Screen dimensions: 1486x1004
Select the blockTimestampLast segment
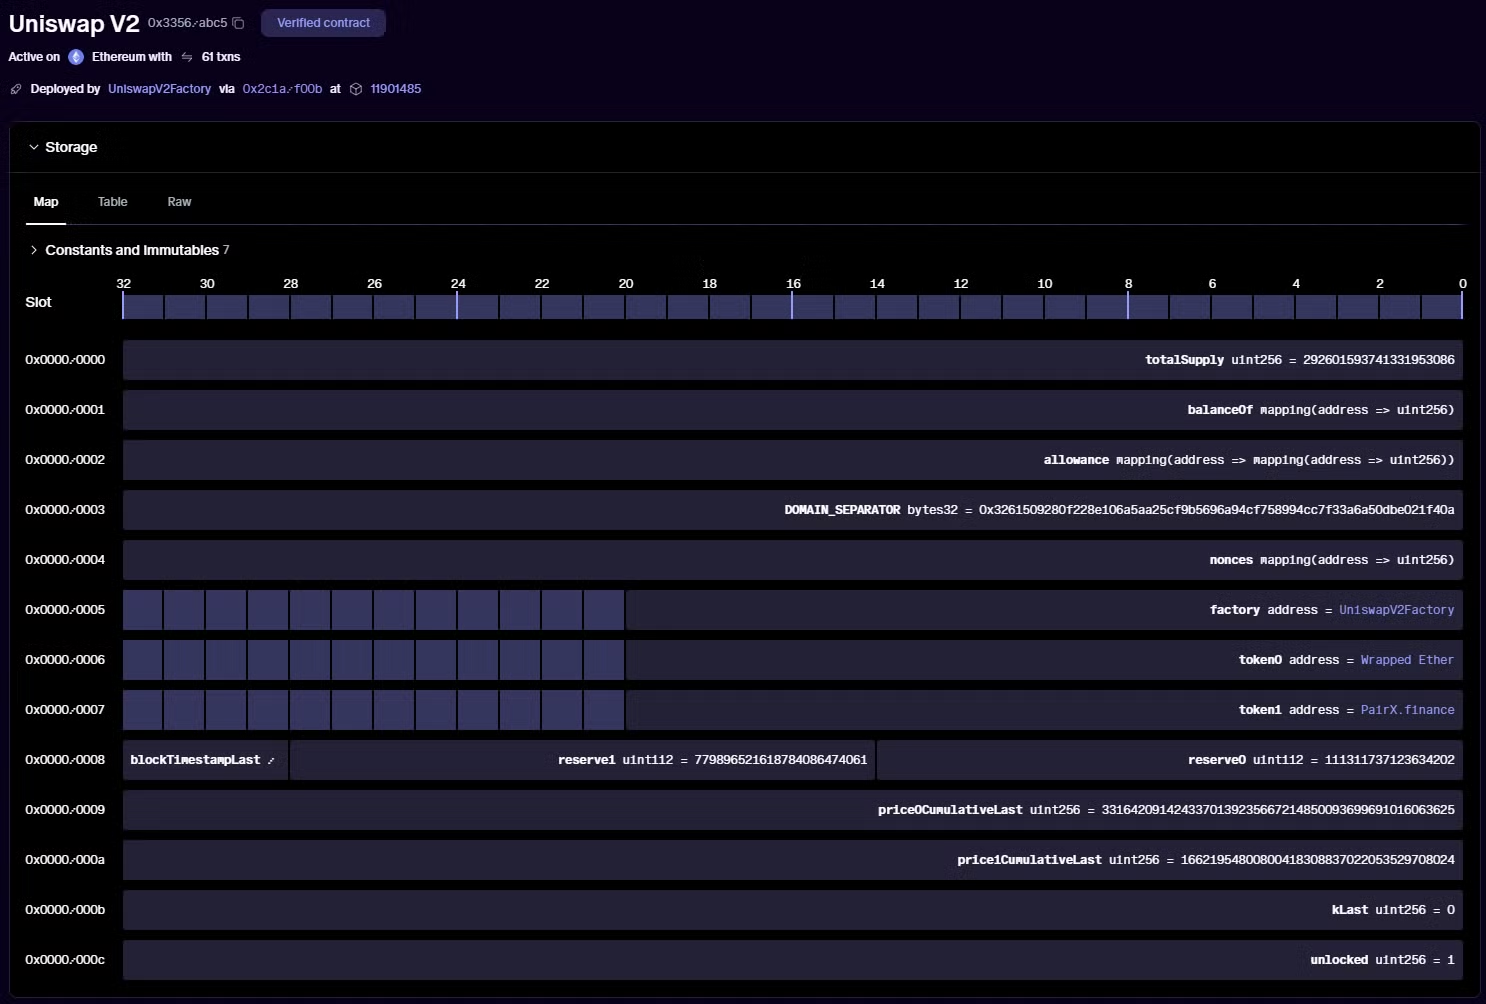click(206, 760)
